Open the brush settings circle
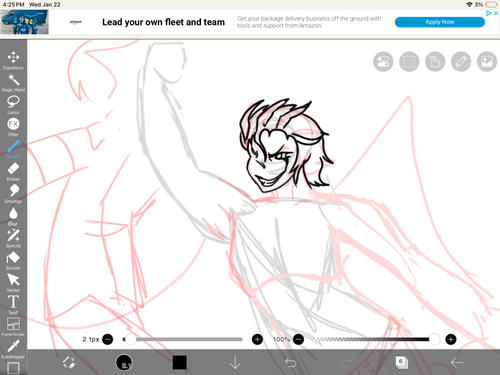This screenshot has height=375, width=500. 124,362
